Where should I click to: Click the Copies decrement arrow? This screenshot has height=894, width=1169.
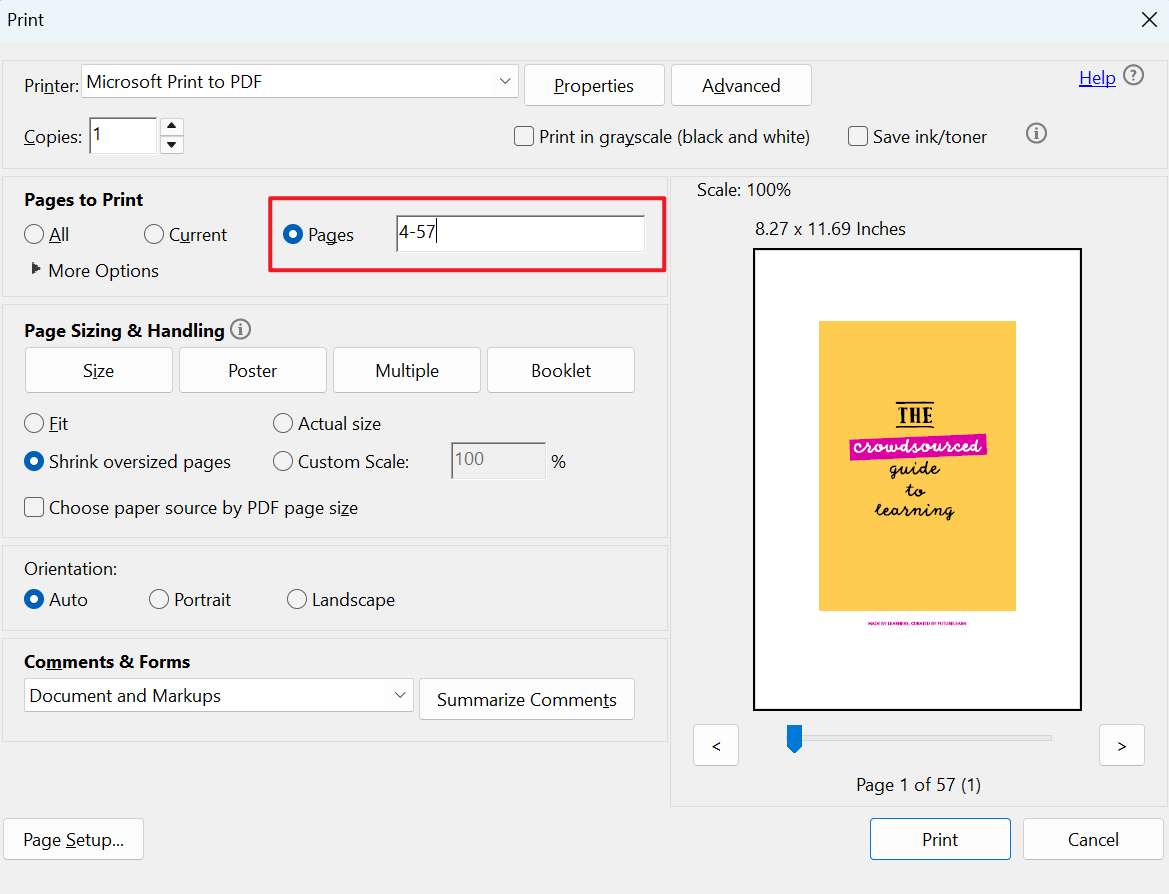coord(172,143)
